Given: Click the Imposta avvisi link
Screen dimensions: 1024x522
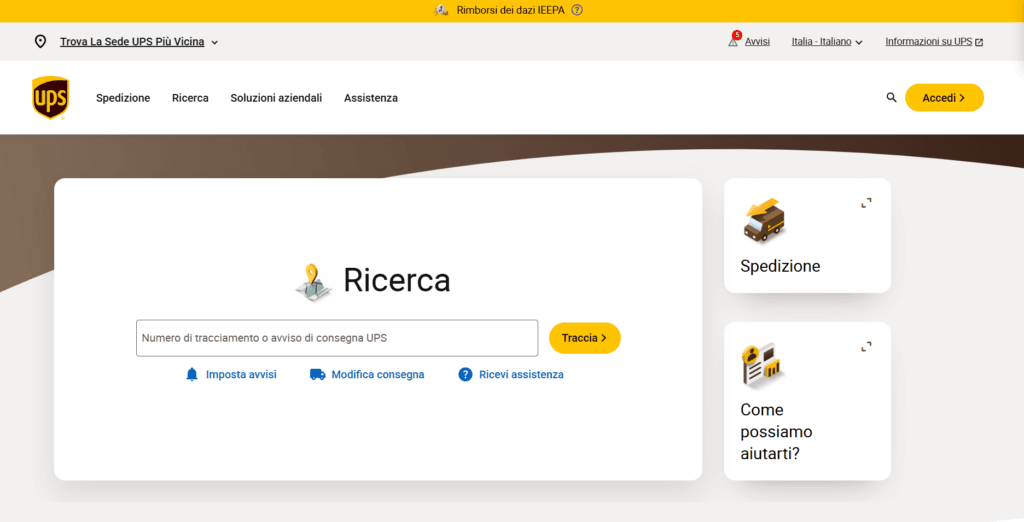Looking at the screenshot, I should pyautogui.click(x=241, y=374).
